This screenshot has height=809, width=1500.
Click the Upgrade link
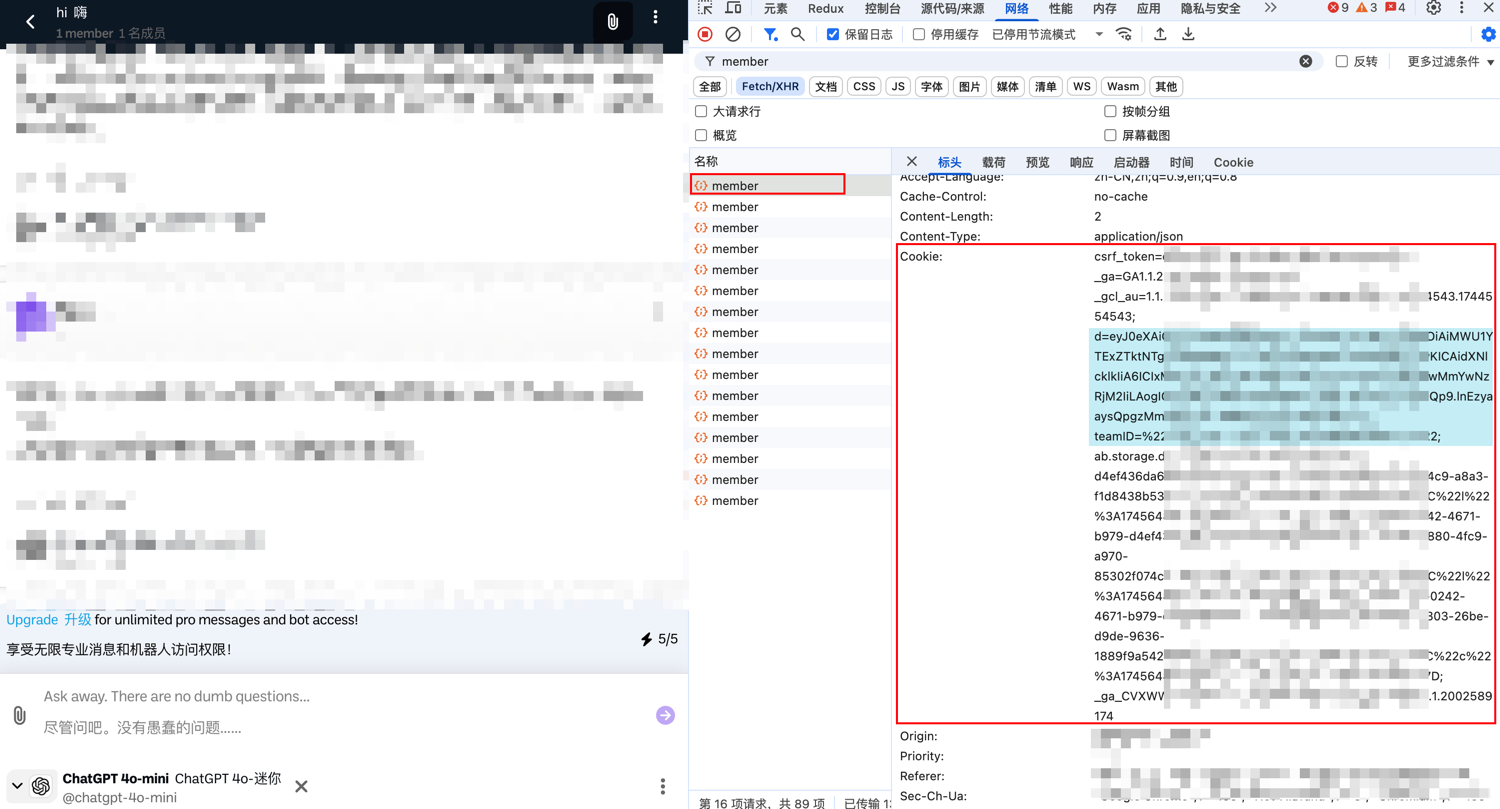(32, 620)
